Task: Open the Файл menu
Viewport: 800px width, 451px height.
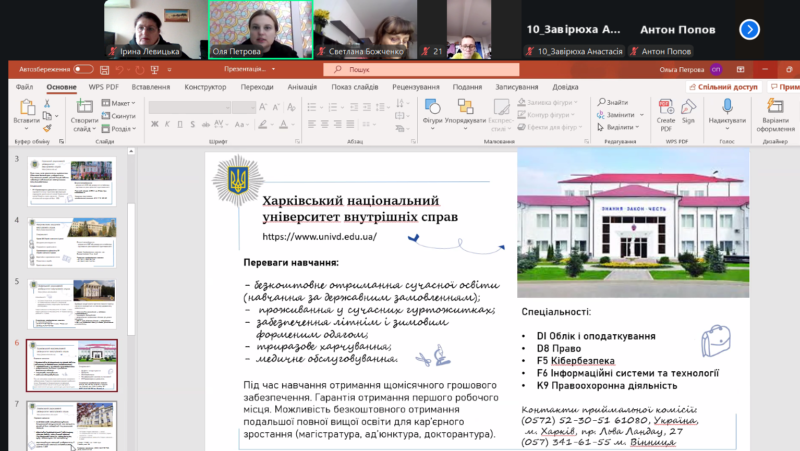Action: pyautogui.click(x=24, y=87)
